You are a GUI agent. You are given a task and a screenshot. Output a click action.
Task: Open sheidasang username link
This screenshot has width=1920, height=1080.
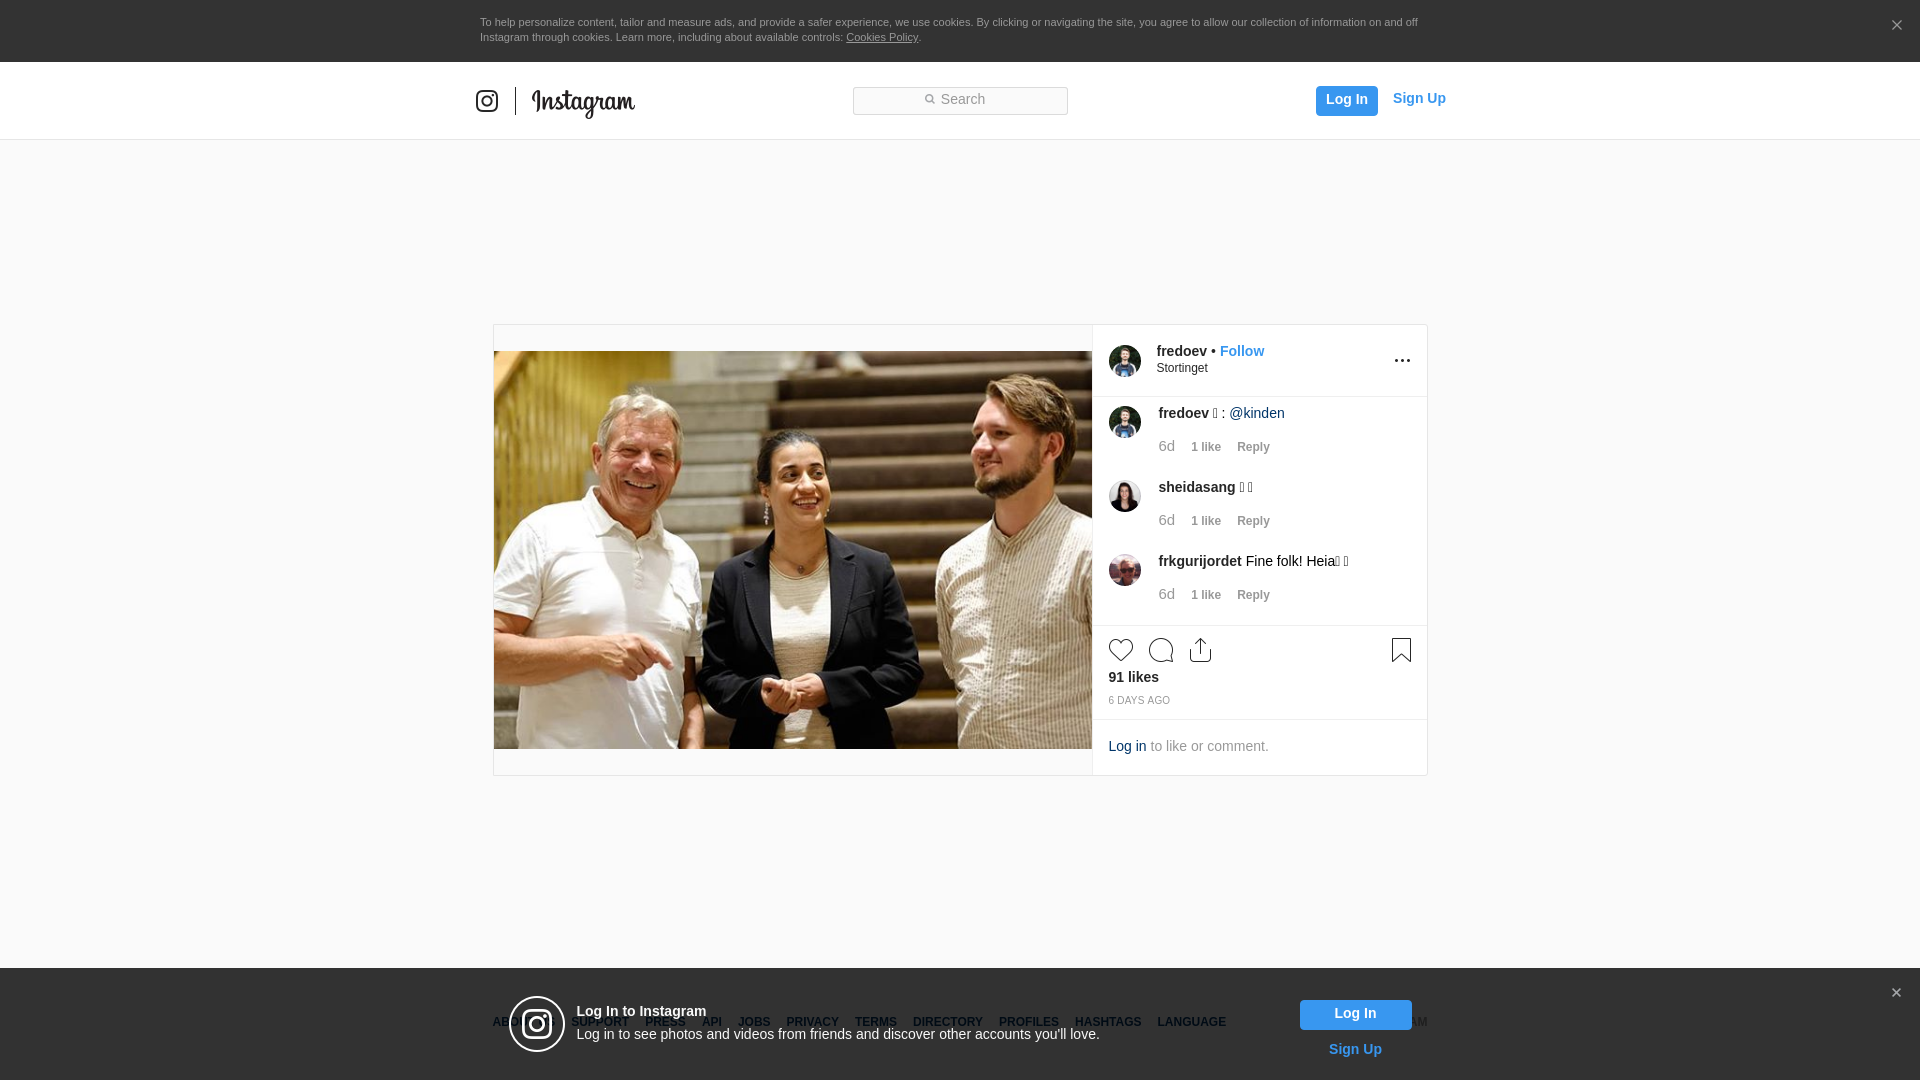tap(1197, 487)
